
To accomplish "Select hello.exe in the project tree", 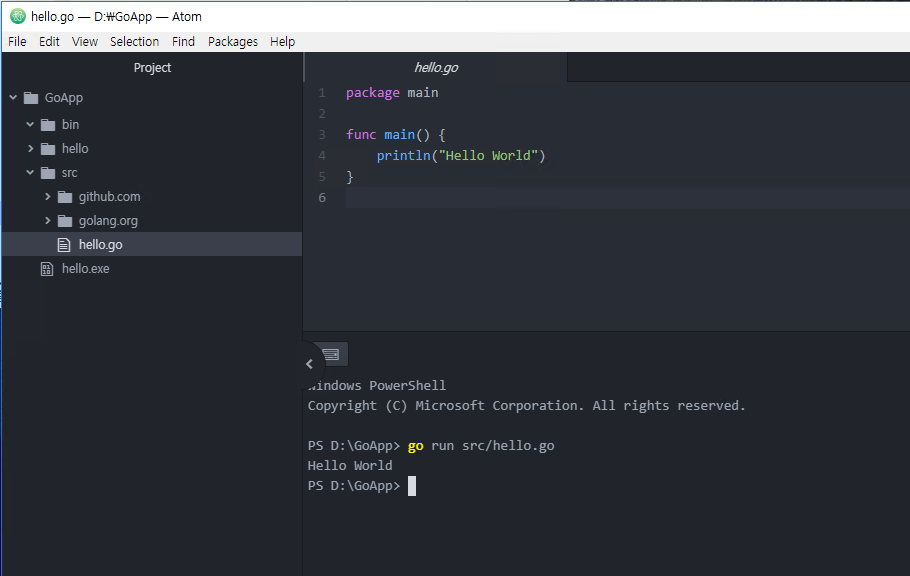I will [85, 269].
